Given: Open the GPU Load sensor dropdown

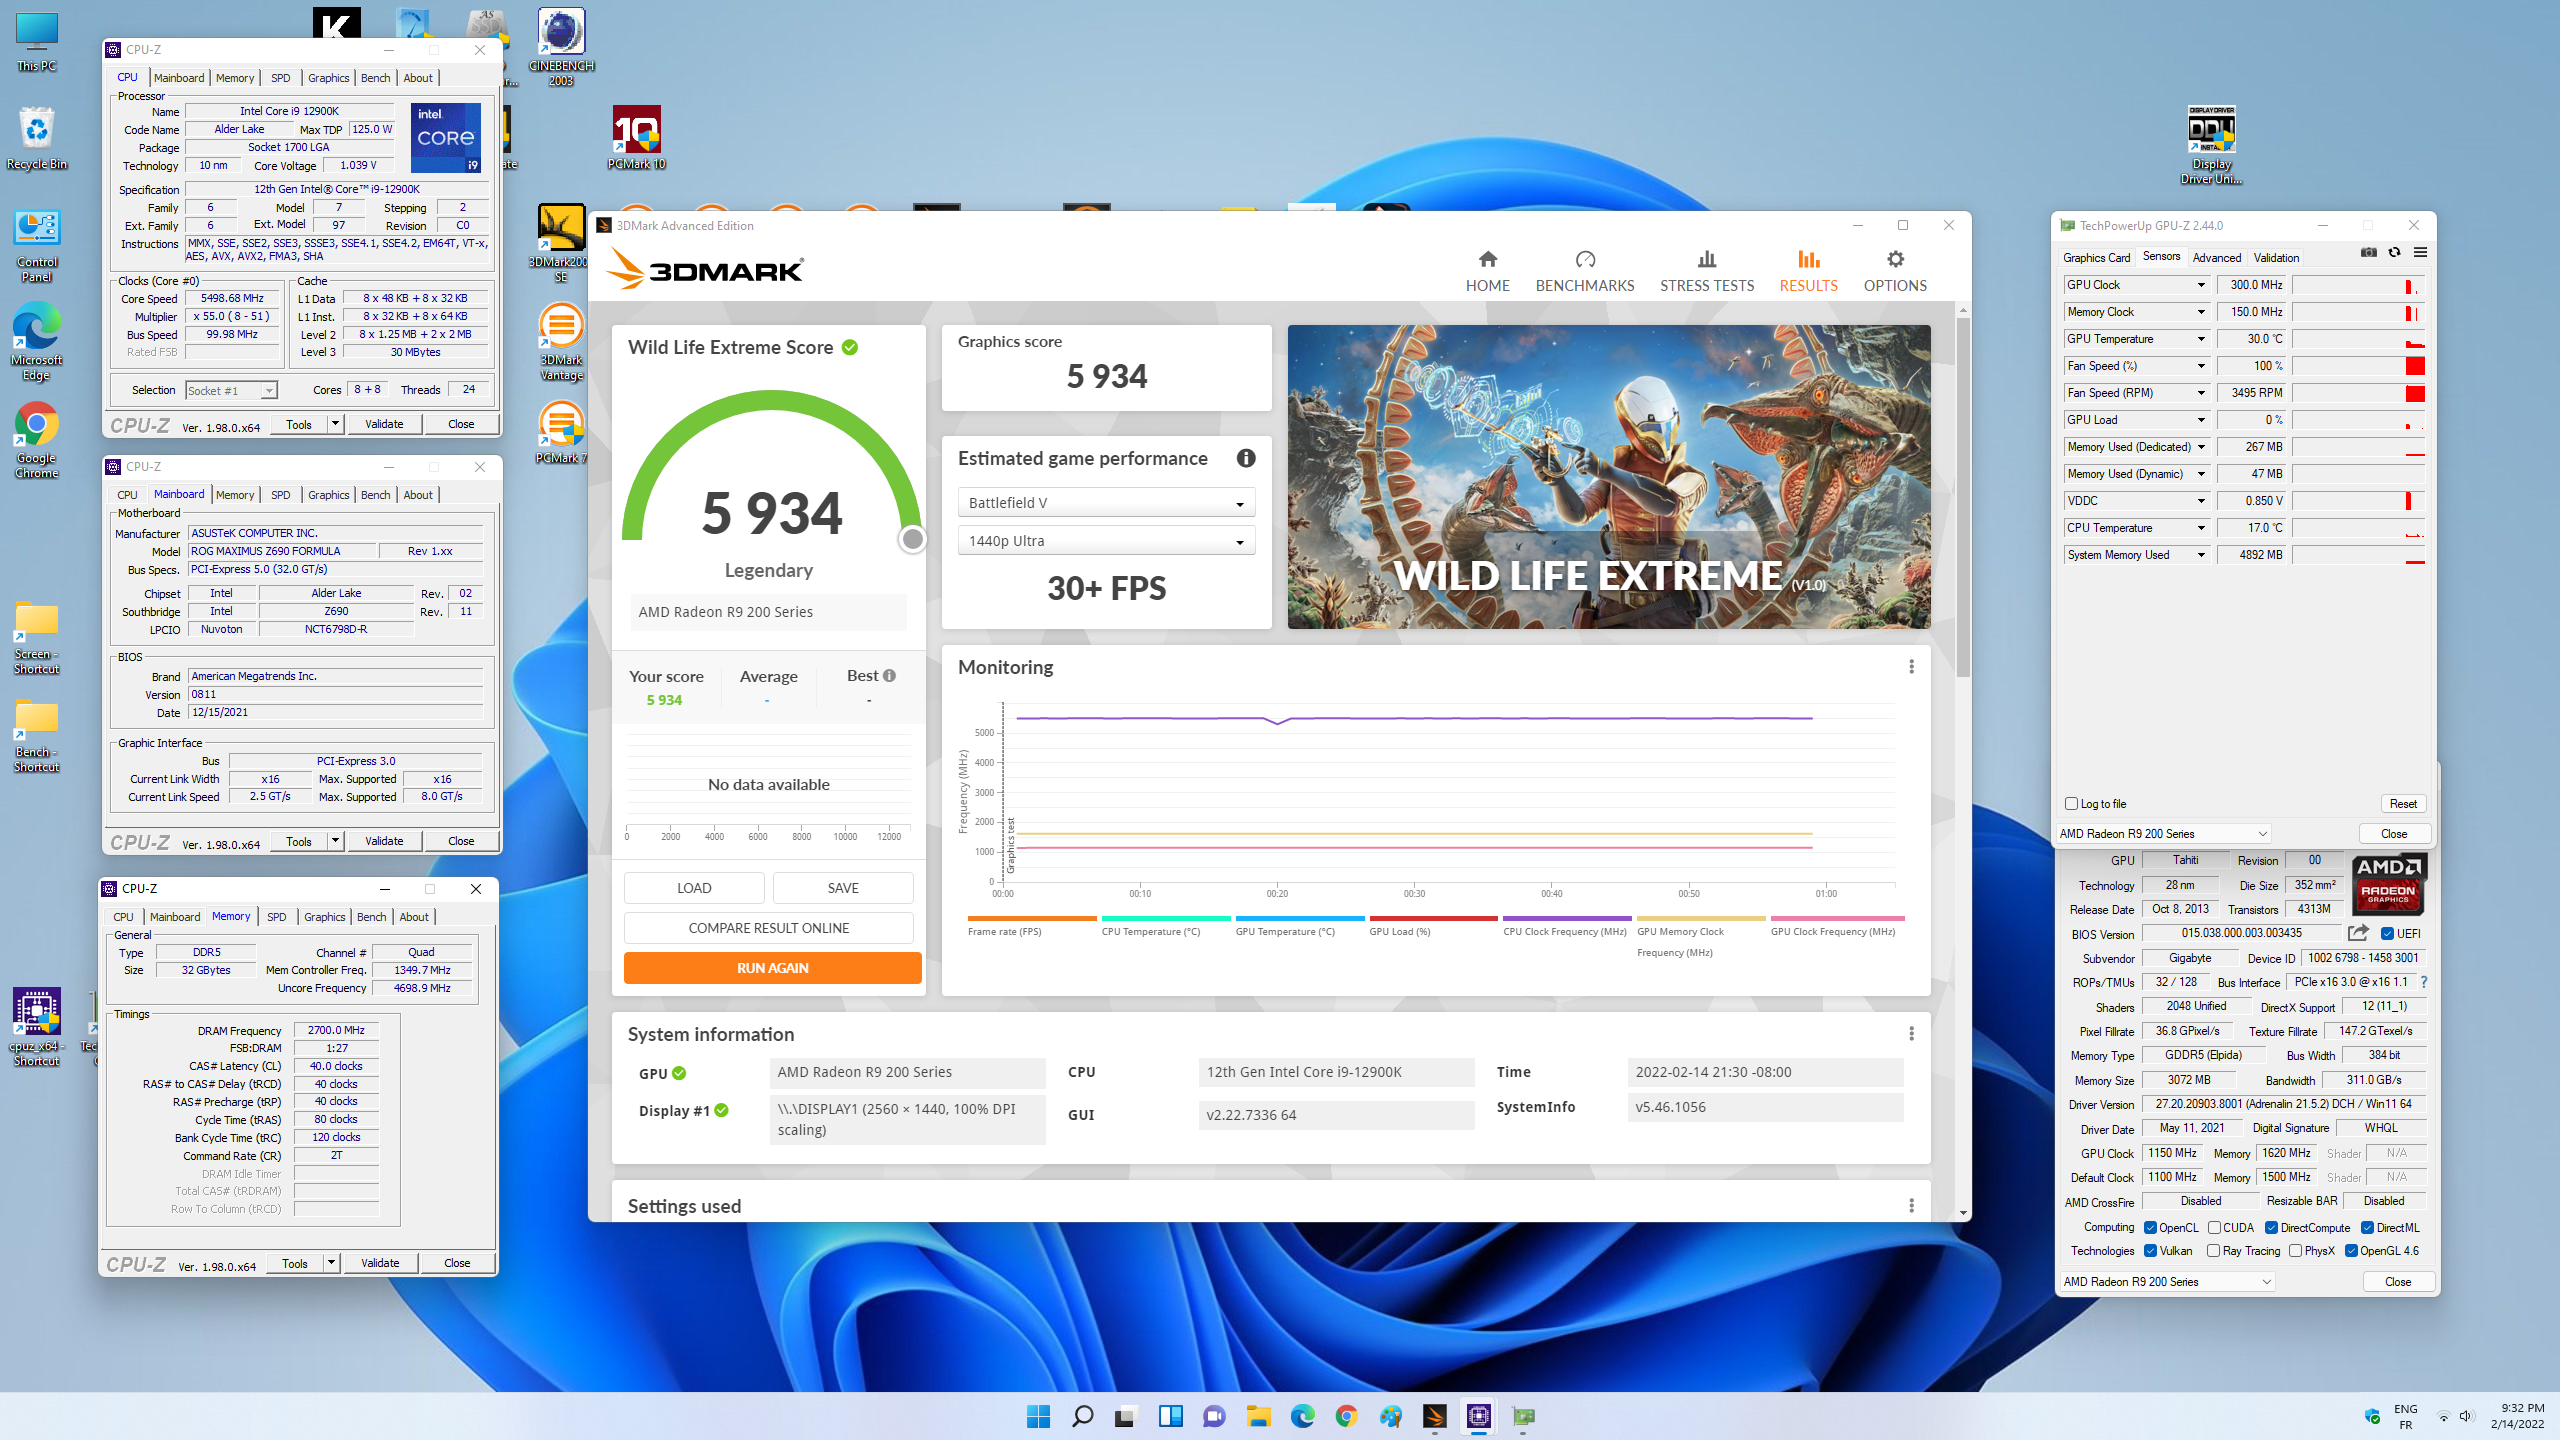Looking at the screenshot, I should (2201, 420).
